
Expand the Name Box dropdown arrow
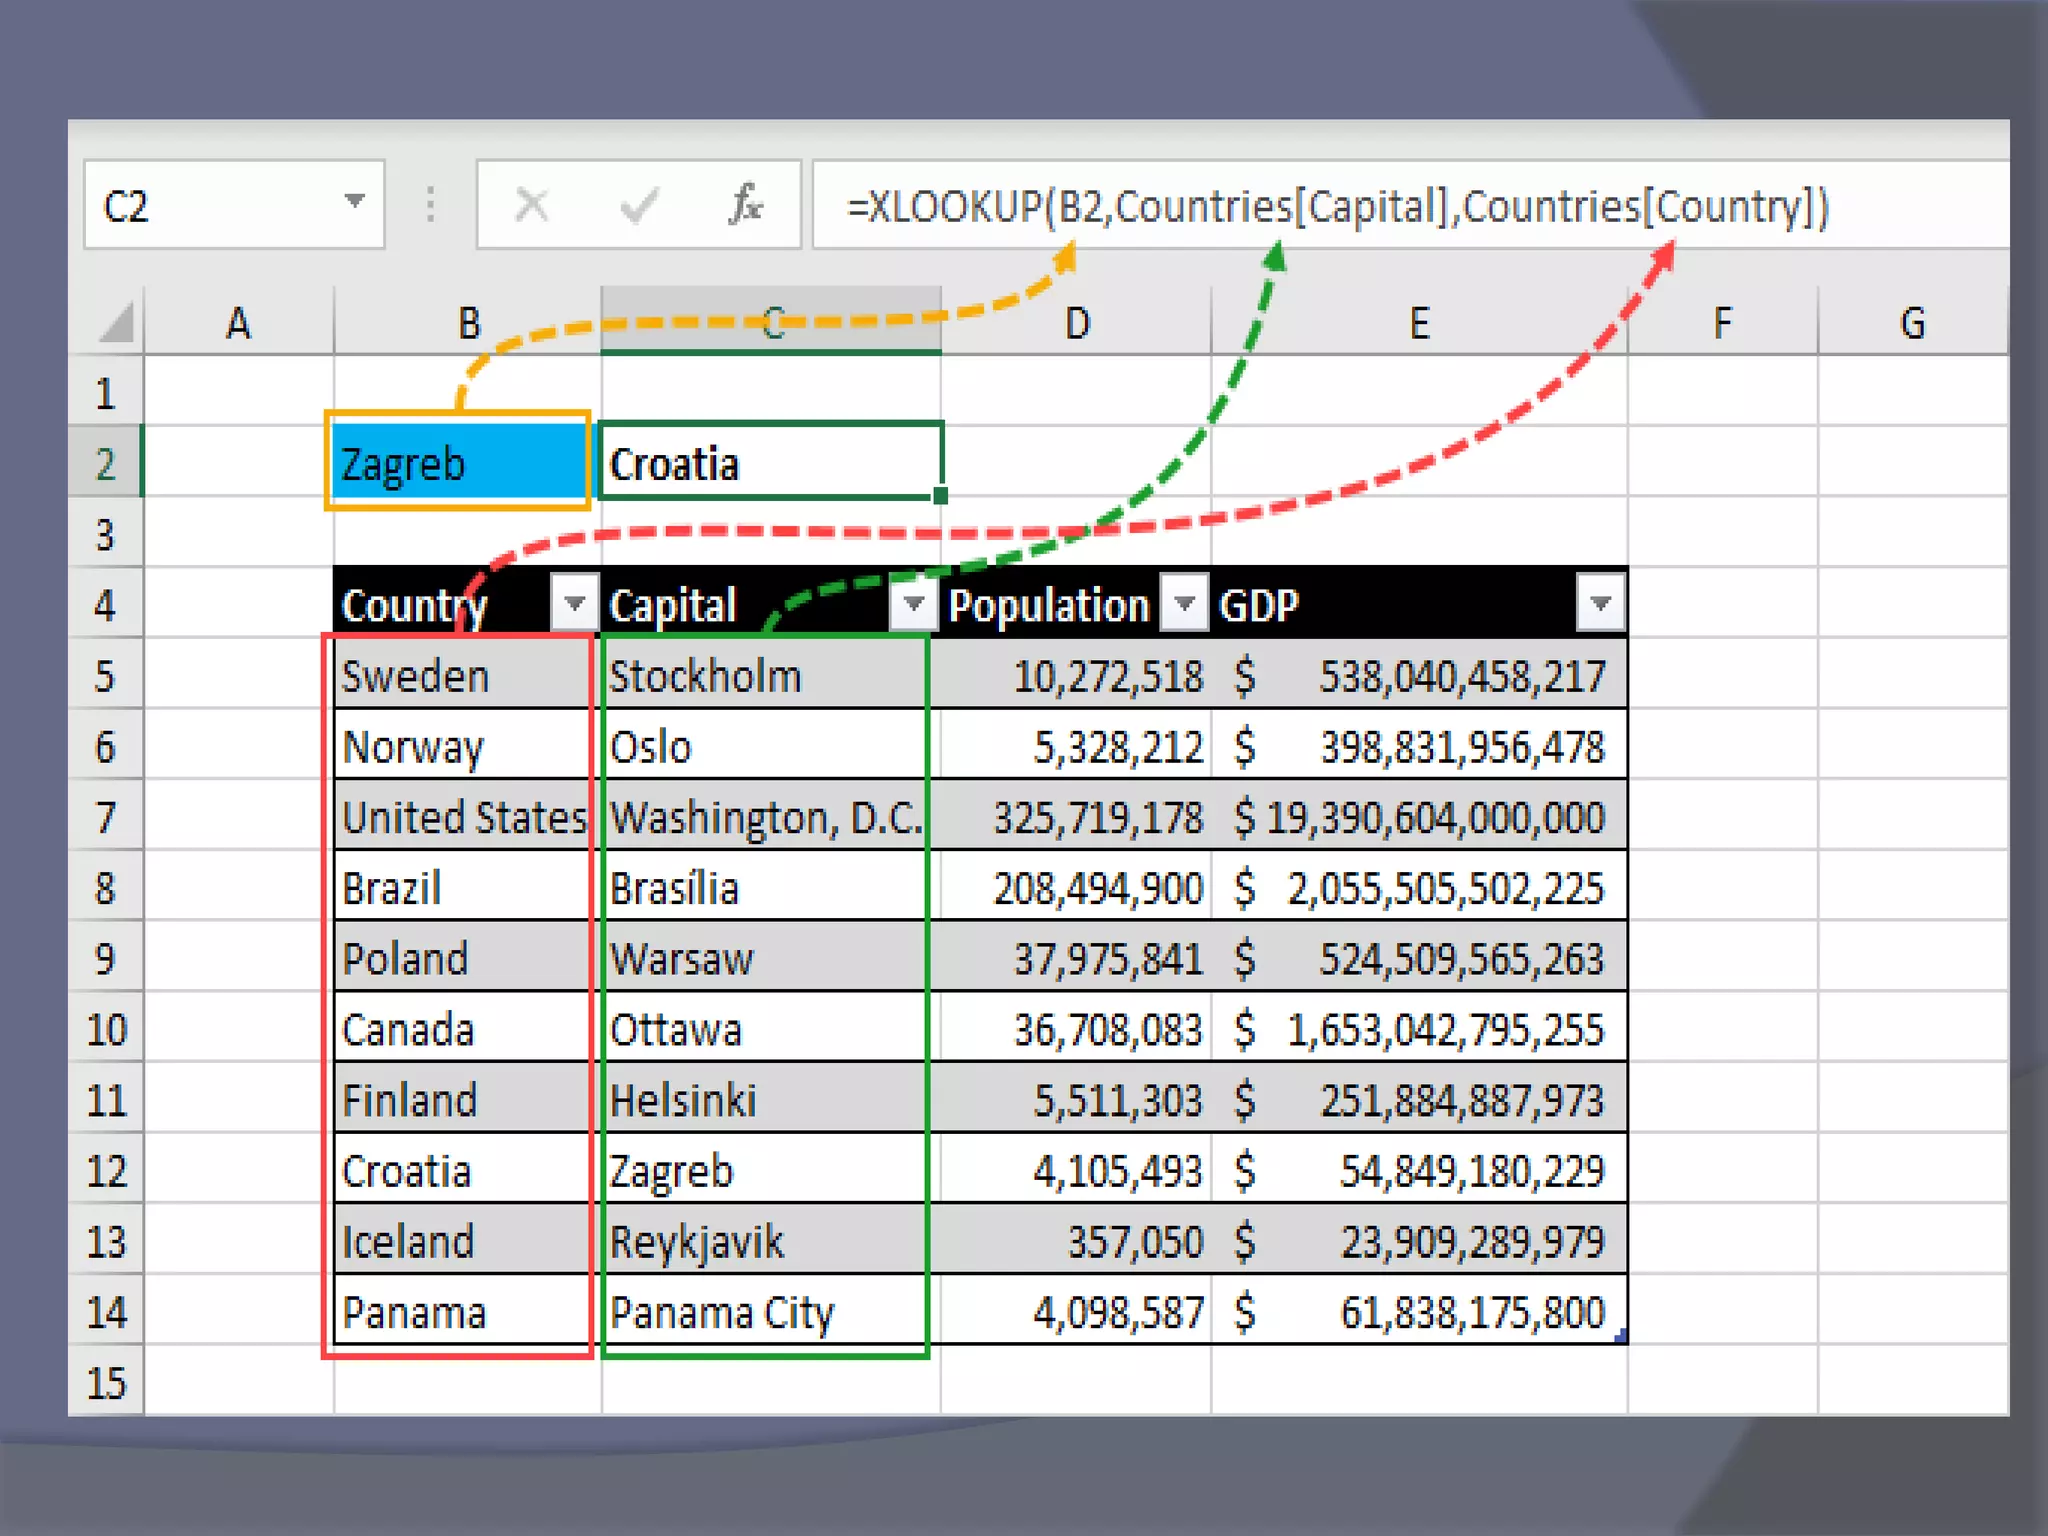point(354,202)
